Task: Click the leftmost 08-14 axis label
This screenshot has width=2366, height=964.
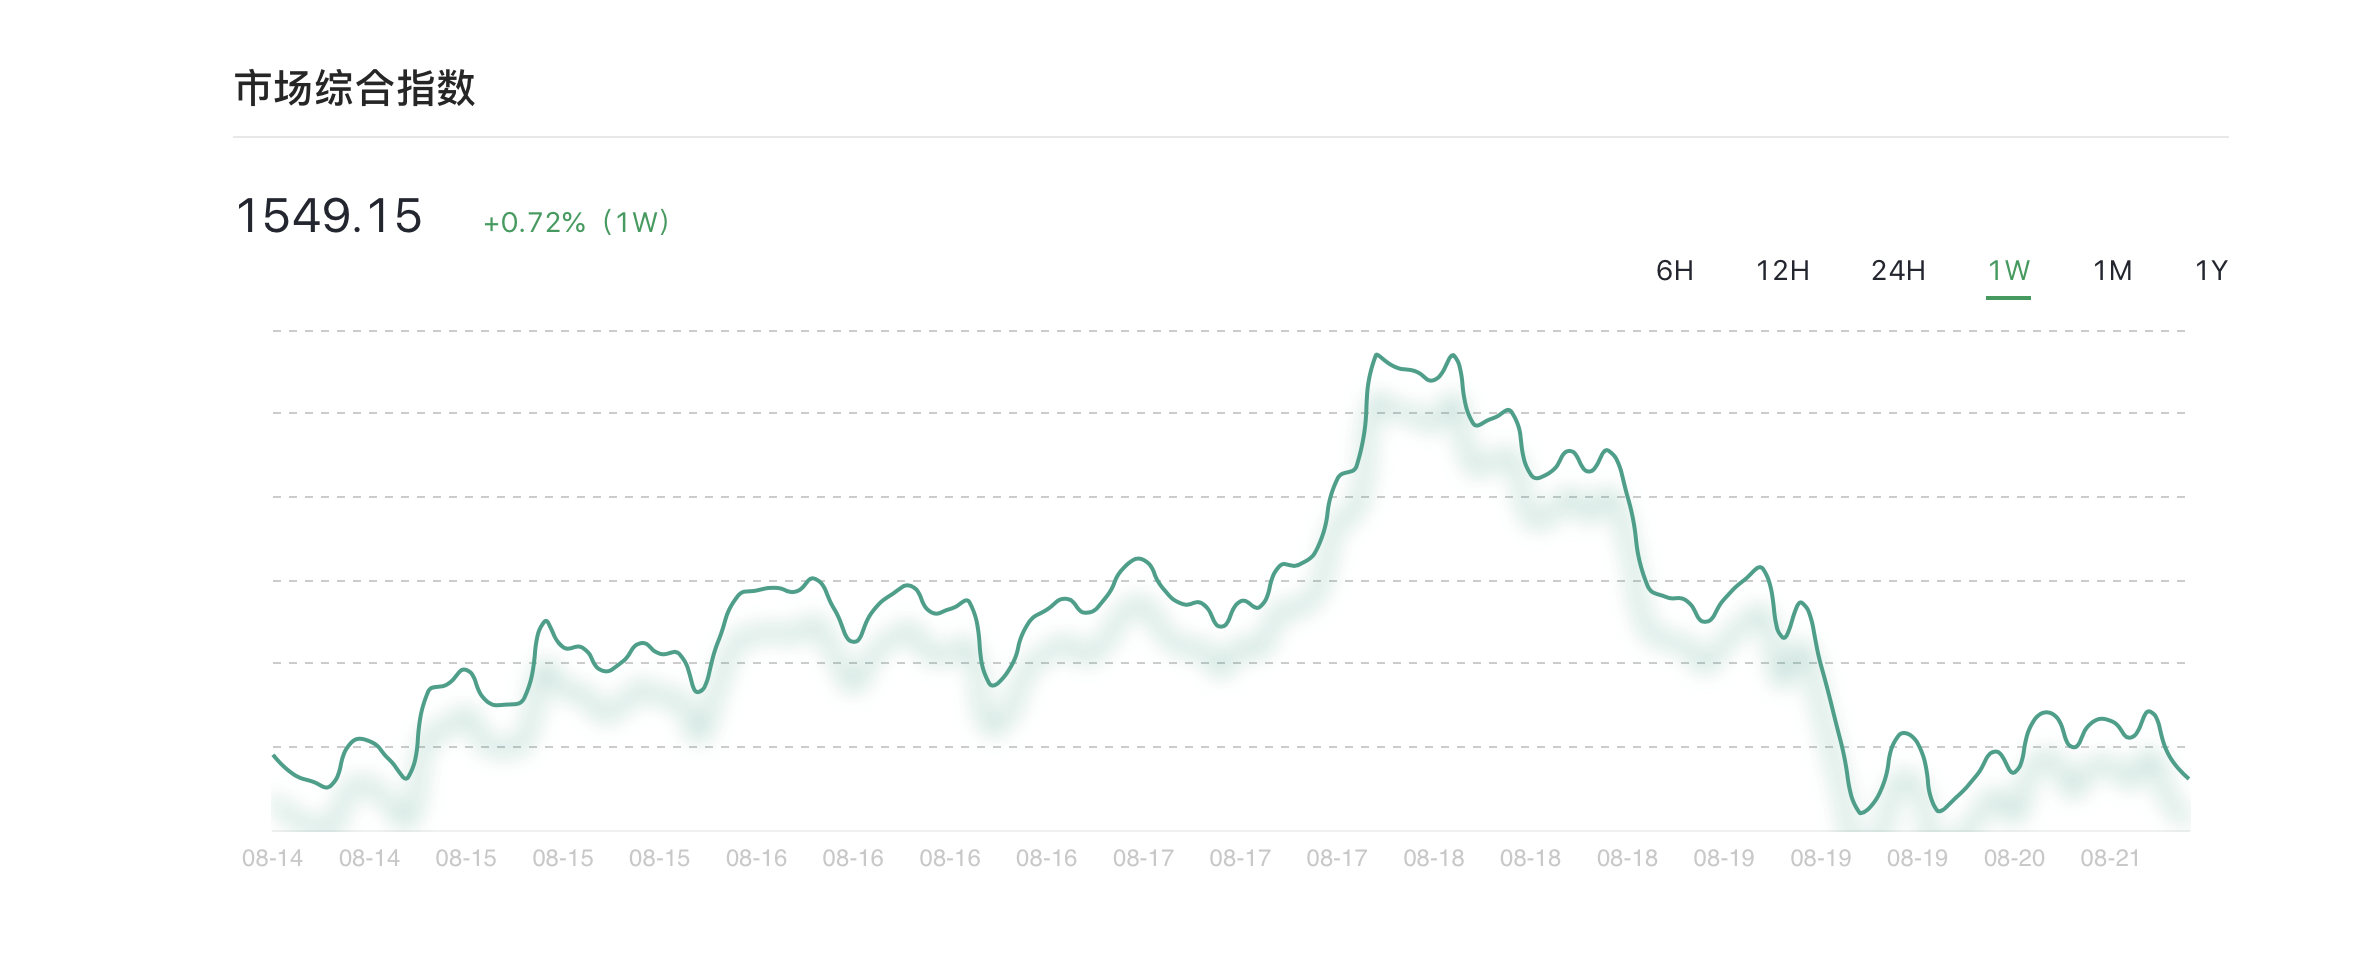Action: [x=272, y=858]
